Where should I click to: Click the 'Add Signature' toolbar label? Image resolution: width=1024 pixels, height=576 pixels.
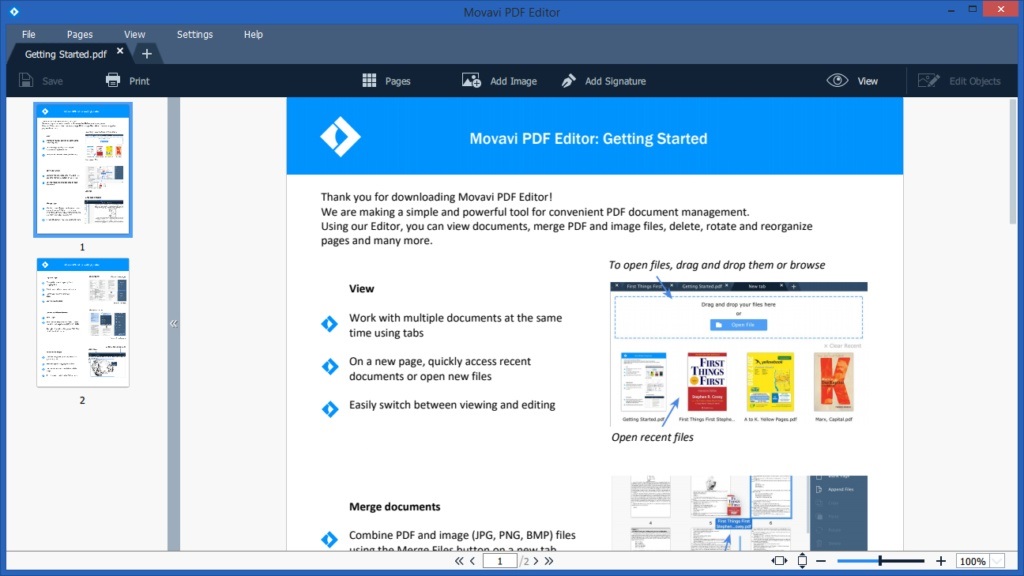point(615,81)
